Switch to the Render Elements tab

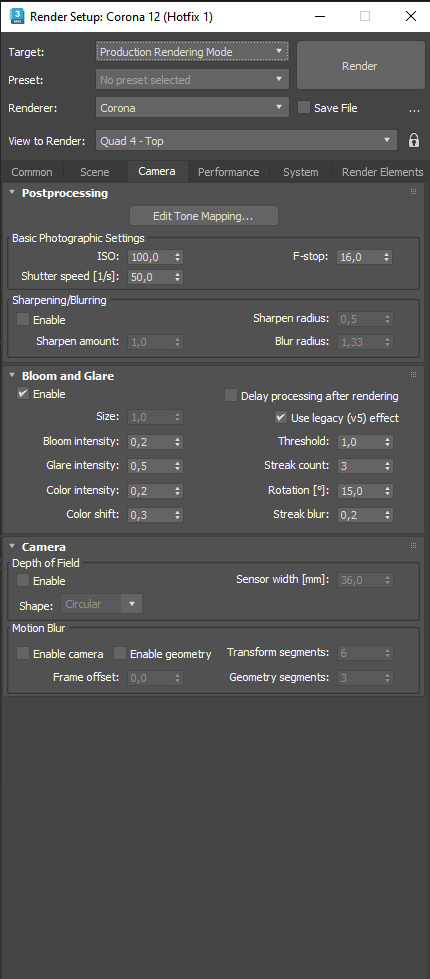pos(383,172)
